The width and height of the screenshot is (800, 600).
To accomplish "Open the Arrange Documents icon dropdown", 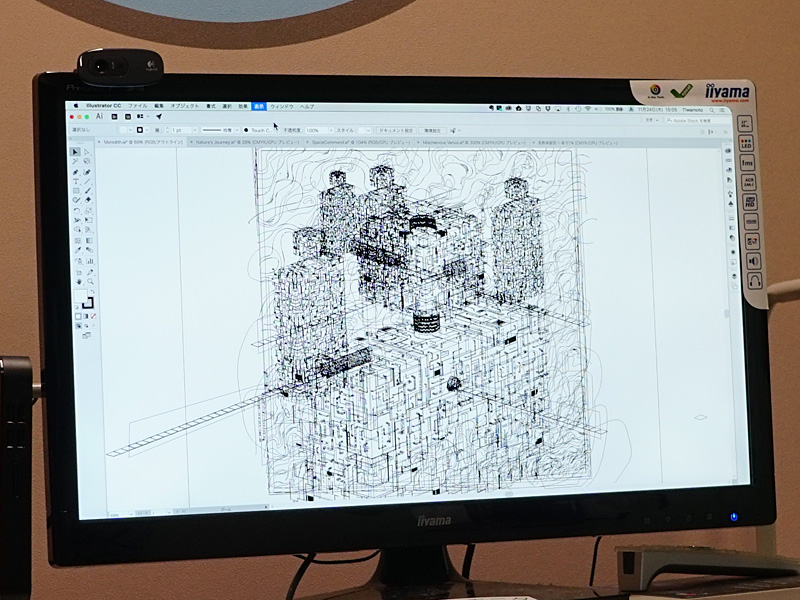I will pyautogui.click(x=141, y=116).
